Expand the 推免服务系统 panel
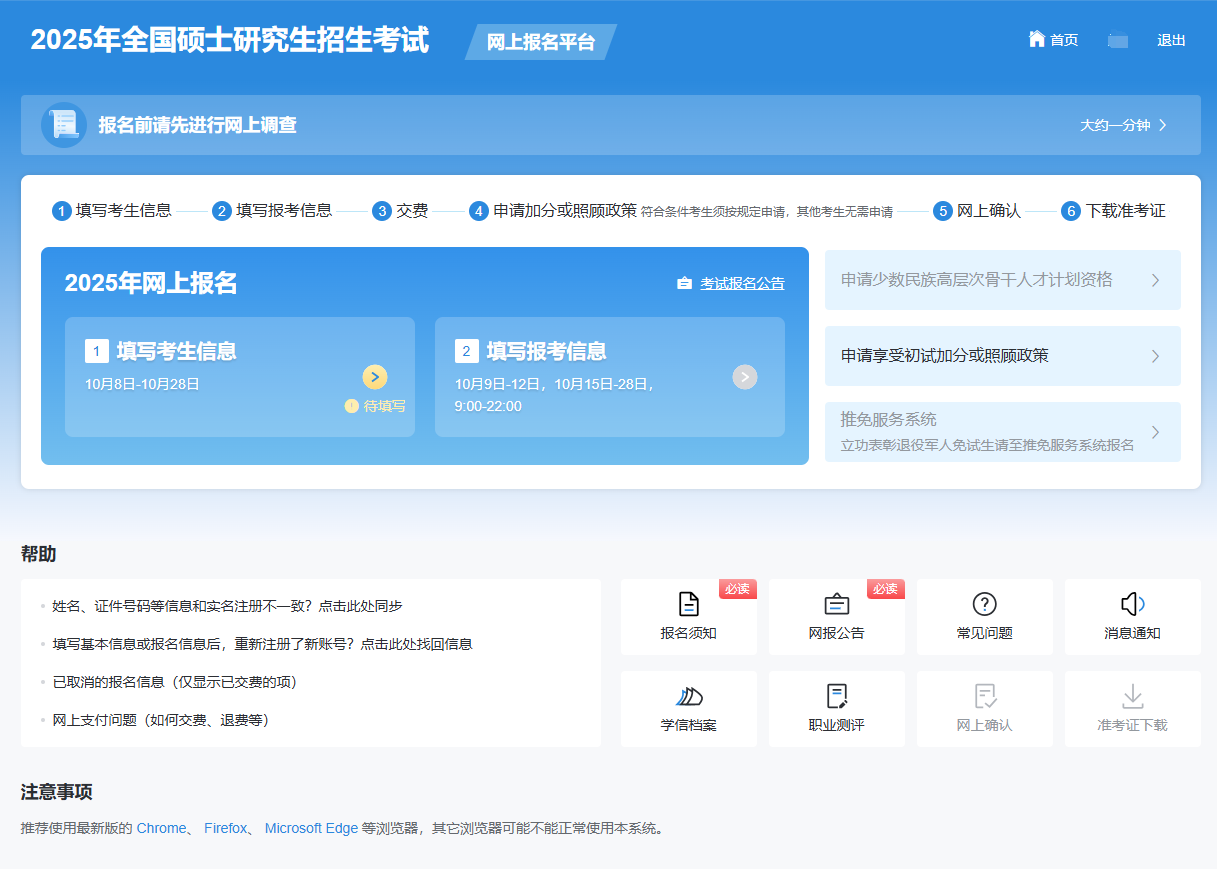Viewport: 1217px width, 869px height. point(1002,431)
